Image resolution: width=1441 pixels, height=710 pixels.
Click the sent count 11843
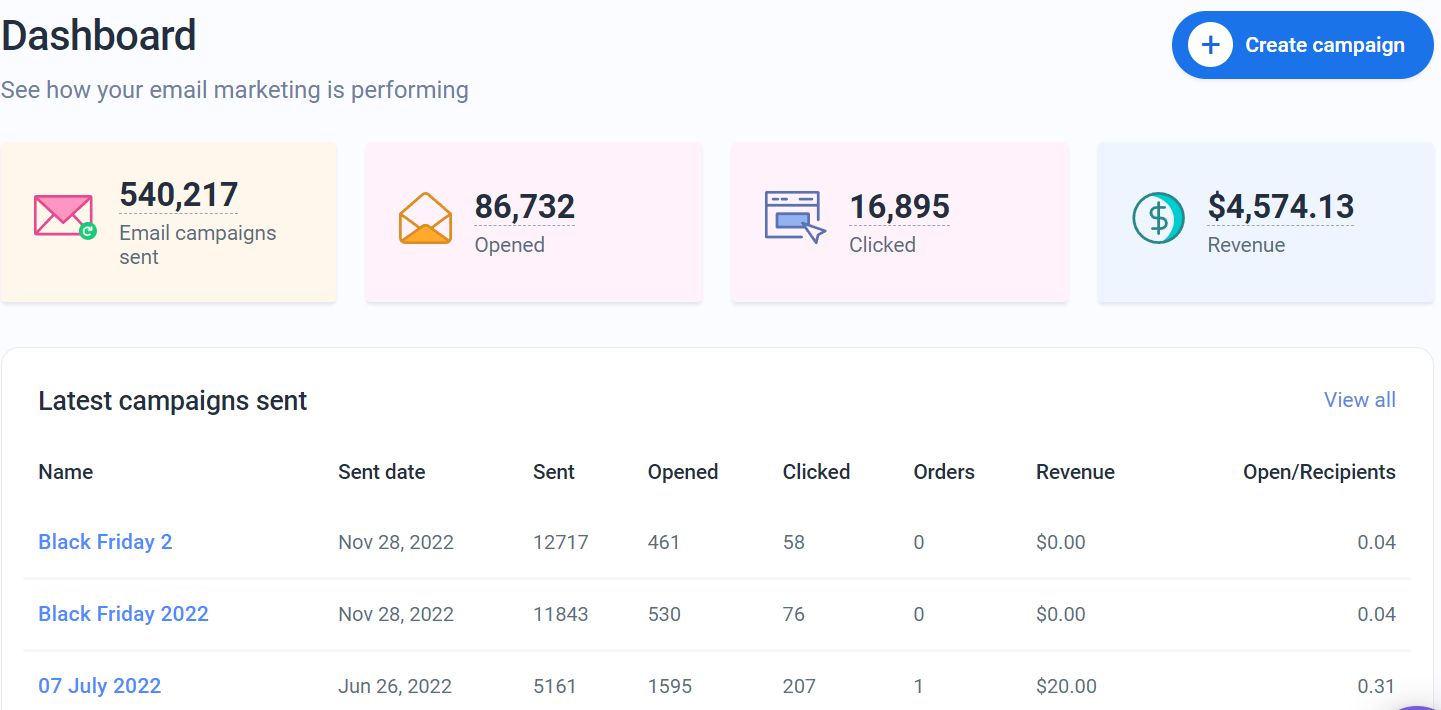560,614
